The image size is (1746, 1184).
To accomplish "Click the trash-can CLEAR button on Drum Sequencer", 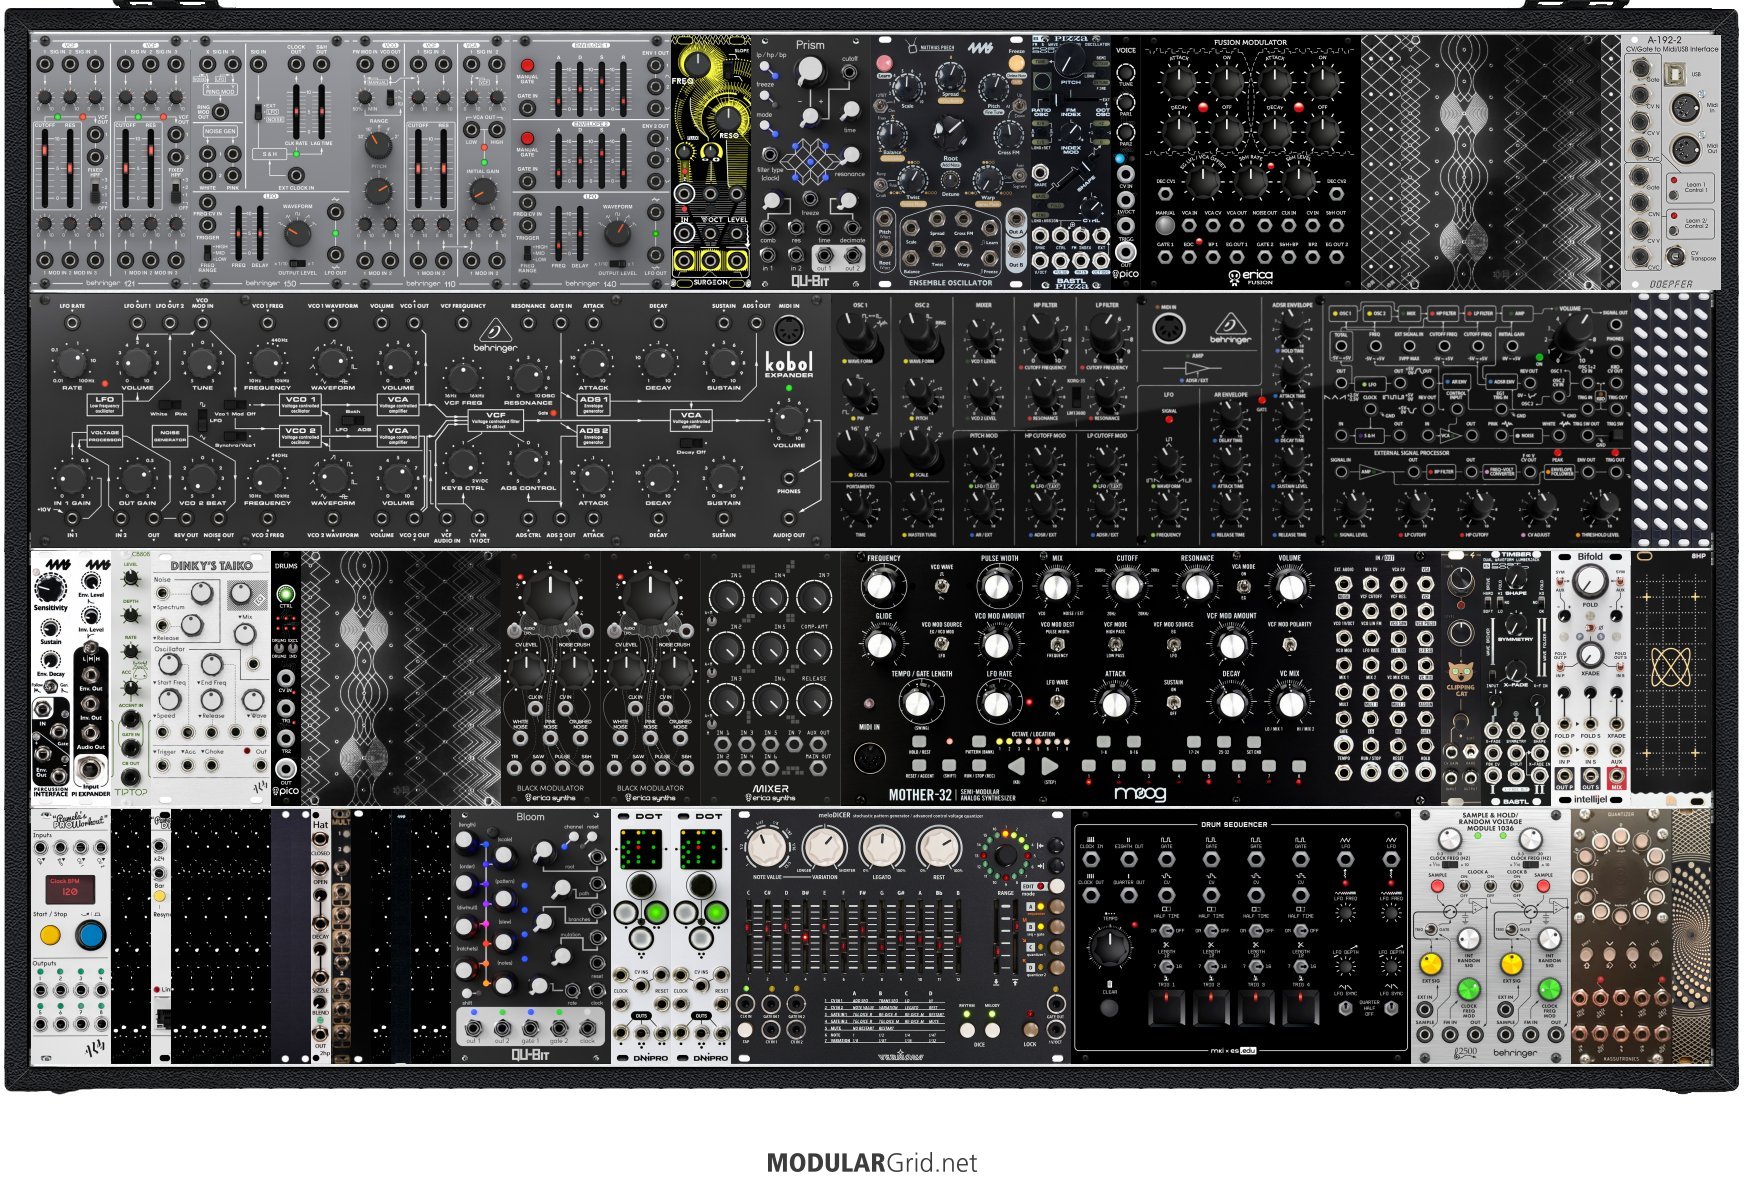I will click(1108, 1006).
